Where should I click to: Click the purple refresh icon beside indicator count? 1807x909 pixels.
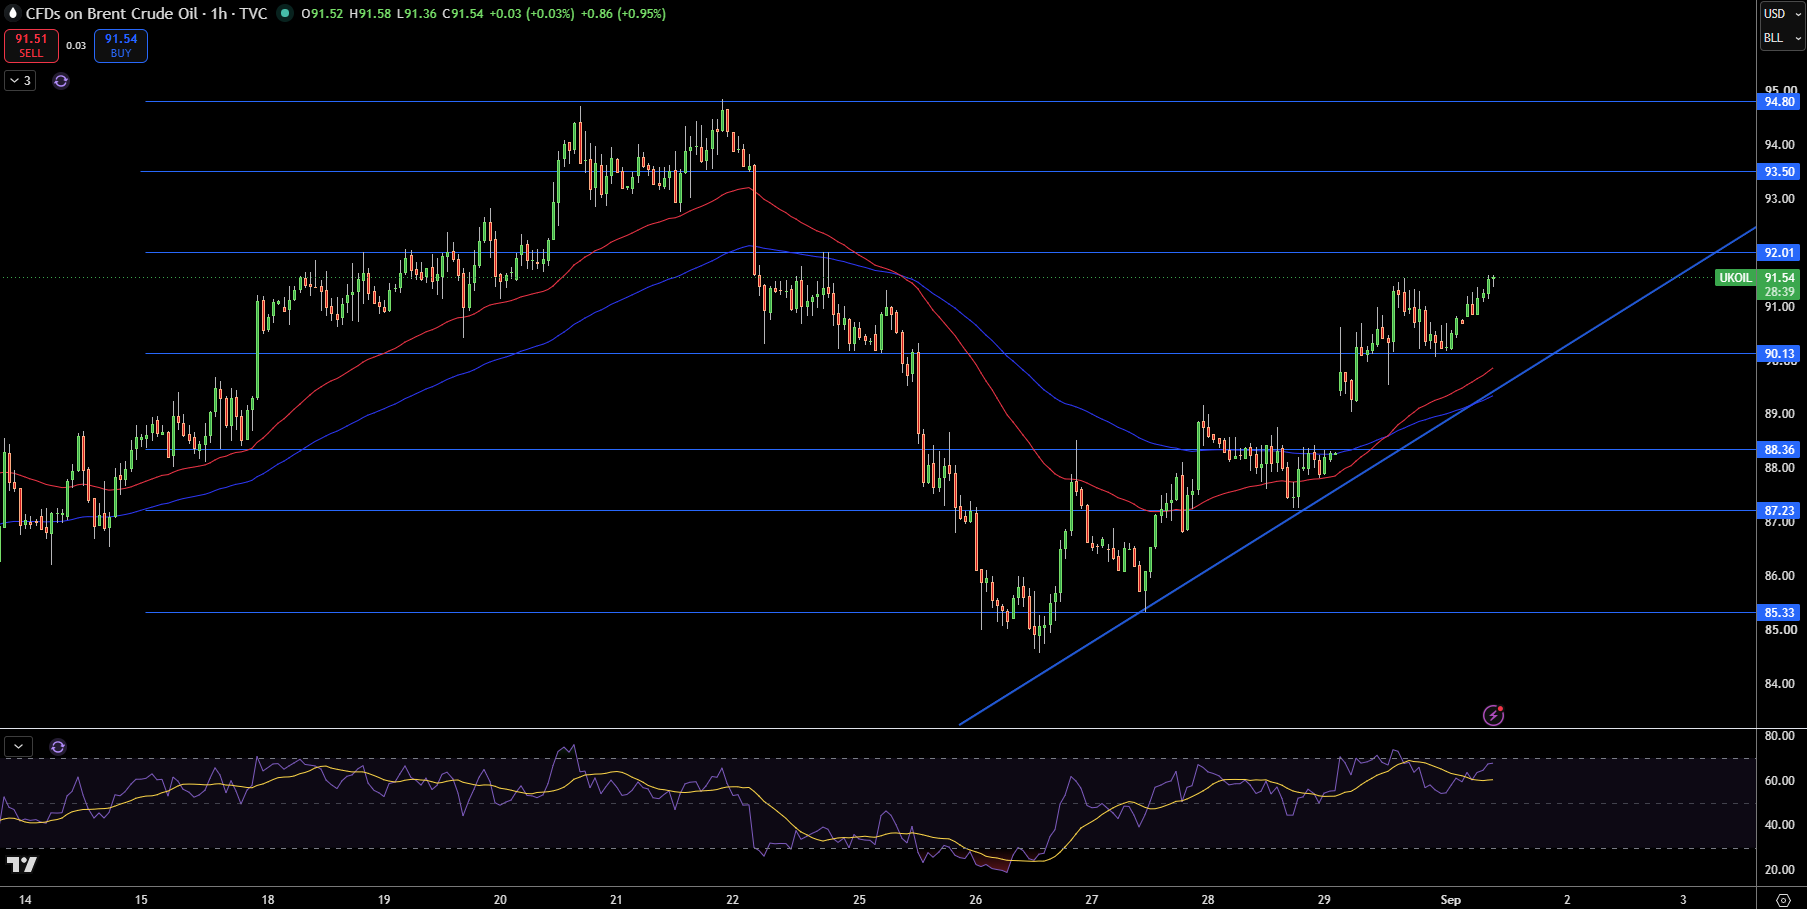(x=61, y=81)
